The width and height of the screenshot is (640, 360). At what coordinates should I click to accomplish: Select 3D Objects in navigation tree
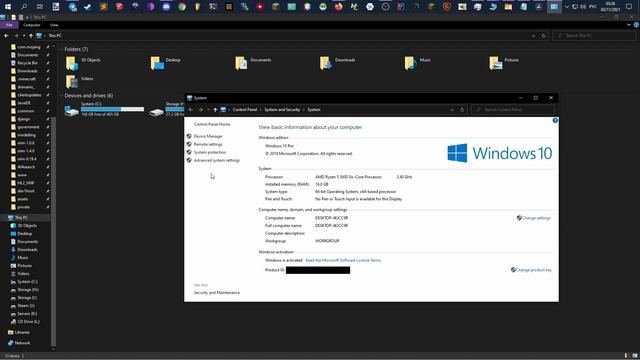pyautogui.click(x=27, y=226)
